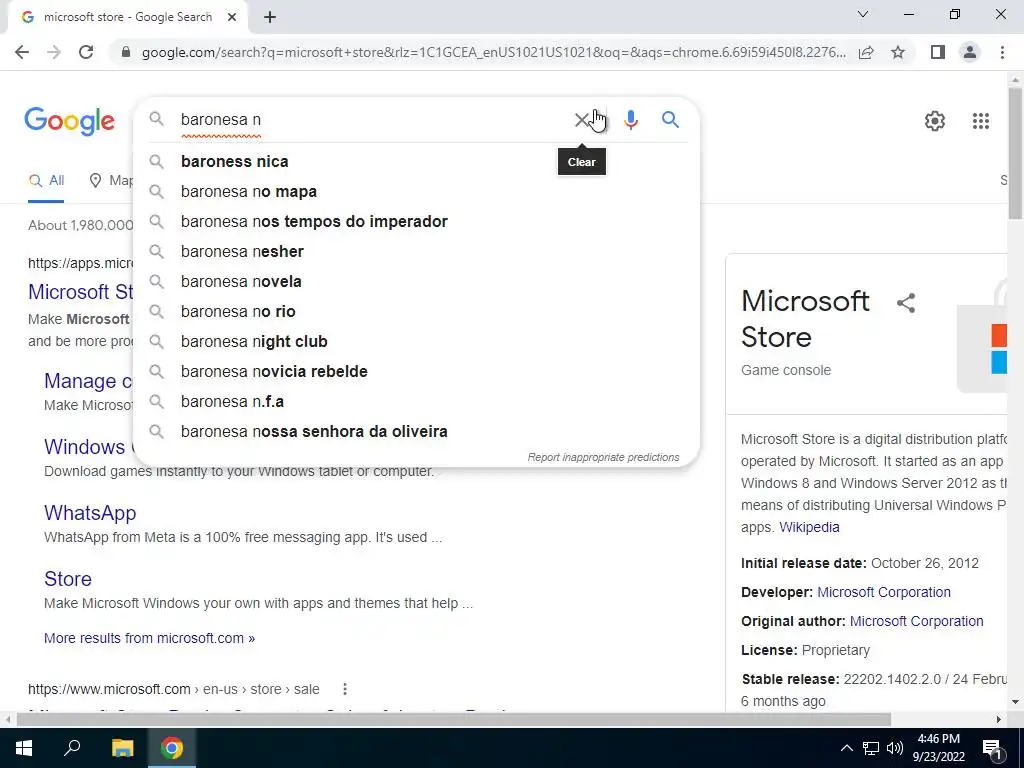
Task: Open tab search chevron
Action: (x=863, y=14)
